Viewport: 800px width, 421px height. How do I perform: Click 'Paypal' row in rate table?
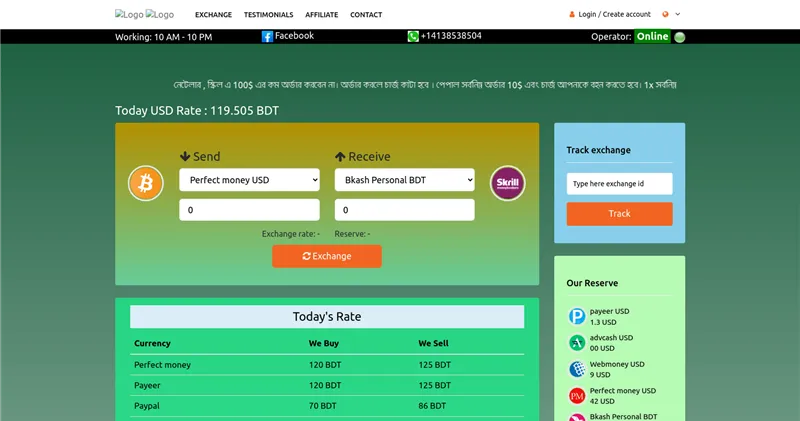tap(327, 406)
